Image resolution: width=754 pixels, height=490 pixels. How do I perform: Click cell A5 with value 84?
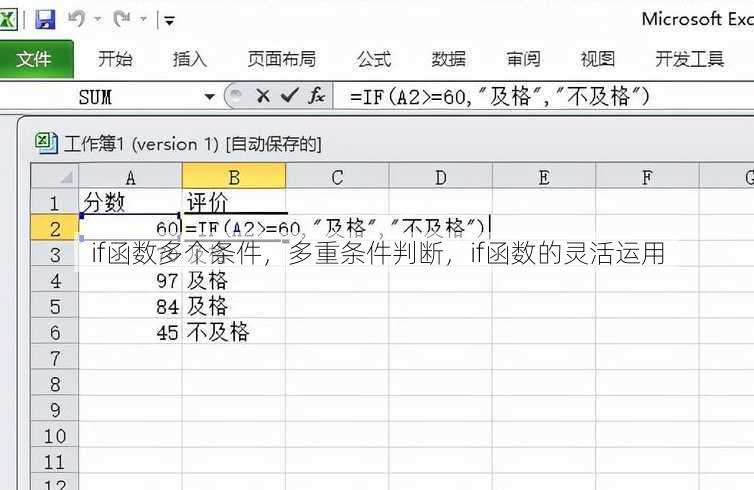[130, 306]
